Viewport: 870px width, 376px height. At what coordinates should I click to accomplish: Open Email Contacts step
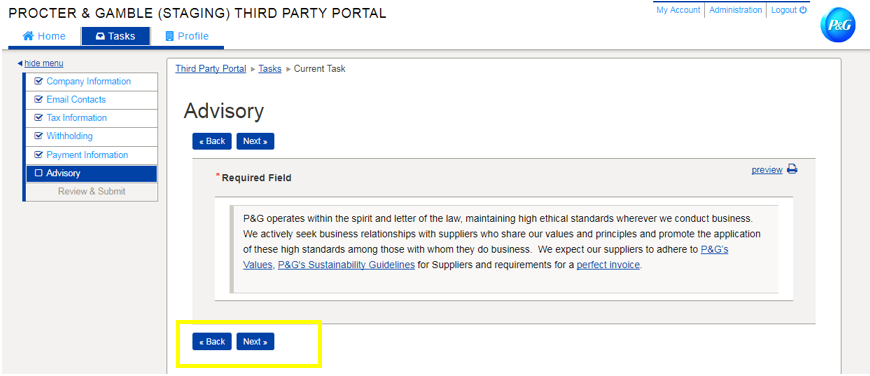(x=92, y=100)
